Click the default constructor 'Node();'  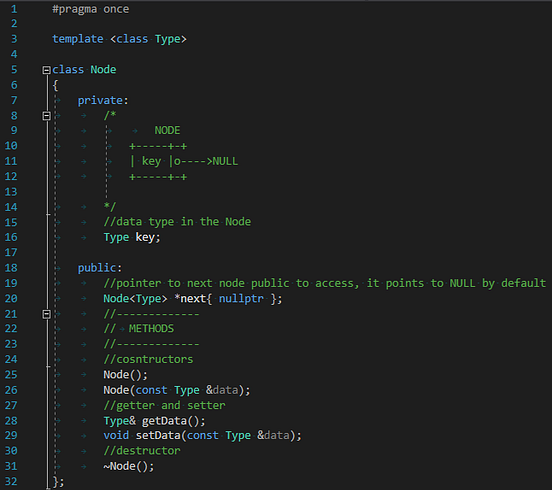coord(125,375)
